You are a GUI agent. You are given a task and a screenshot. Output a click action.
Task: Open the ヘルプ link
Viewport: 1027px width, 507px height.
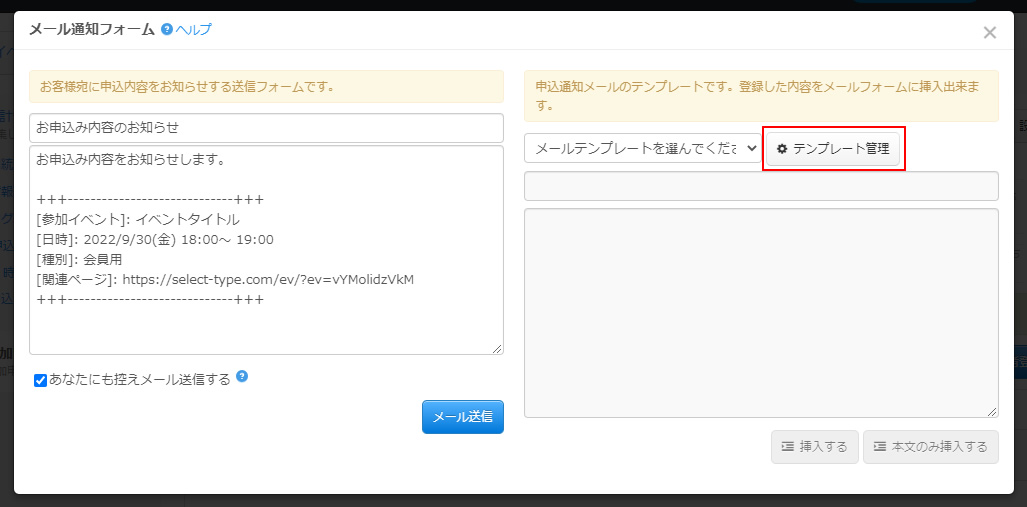[x=193, y=30]
